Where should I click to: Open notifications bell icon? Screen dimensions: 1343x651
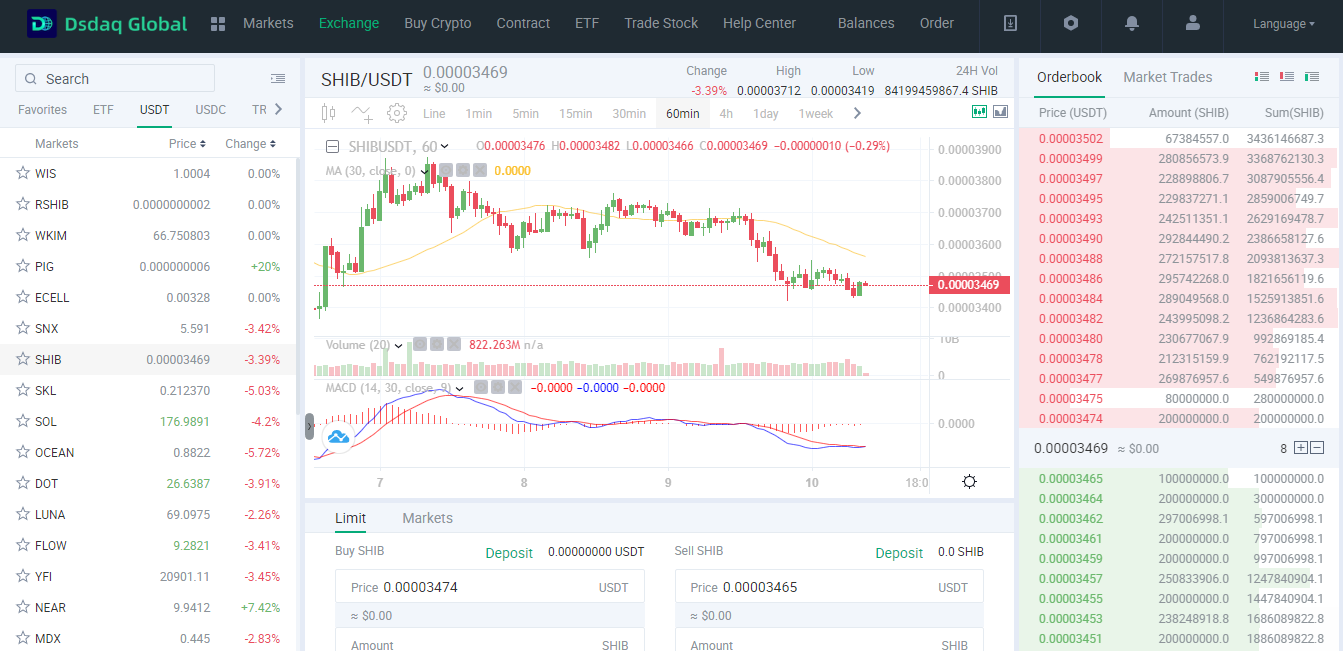pos(1132,23)
